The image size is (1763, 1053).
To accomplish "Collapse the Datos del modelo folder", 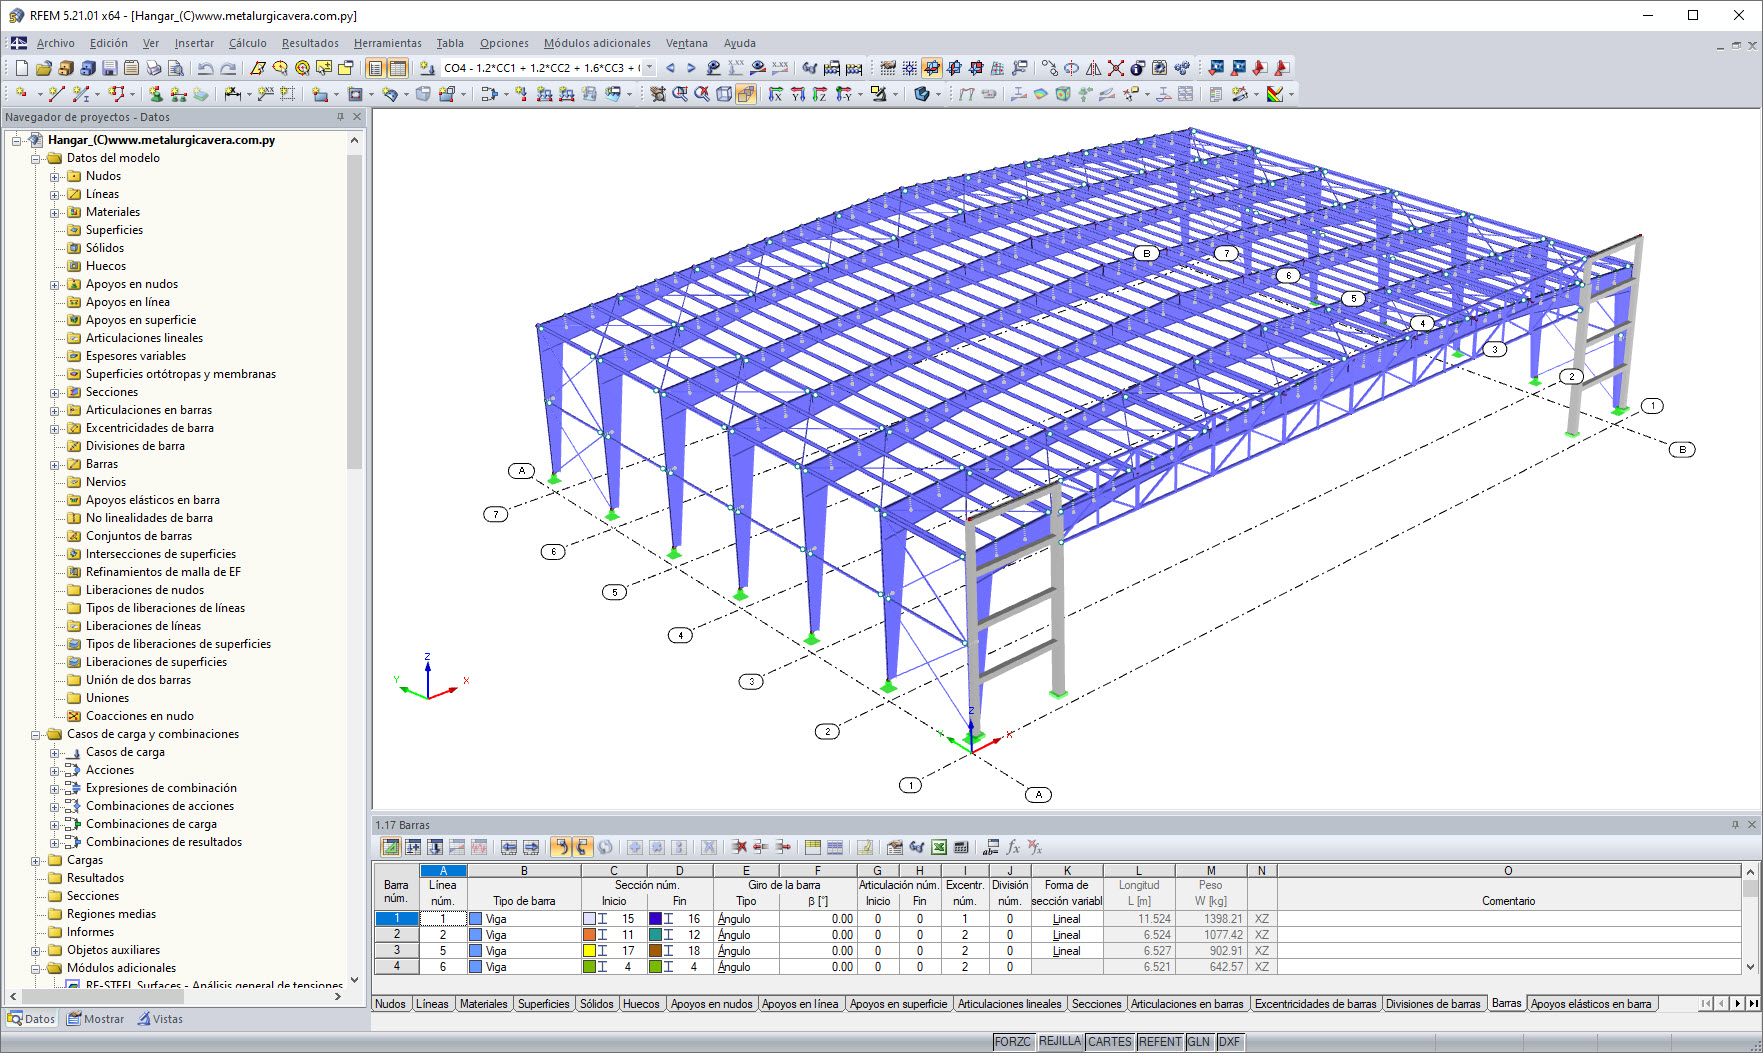I will pyautogui.click(x=36, y=158).
